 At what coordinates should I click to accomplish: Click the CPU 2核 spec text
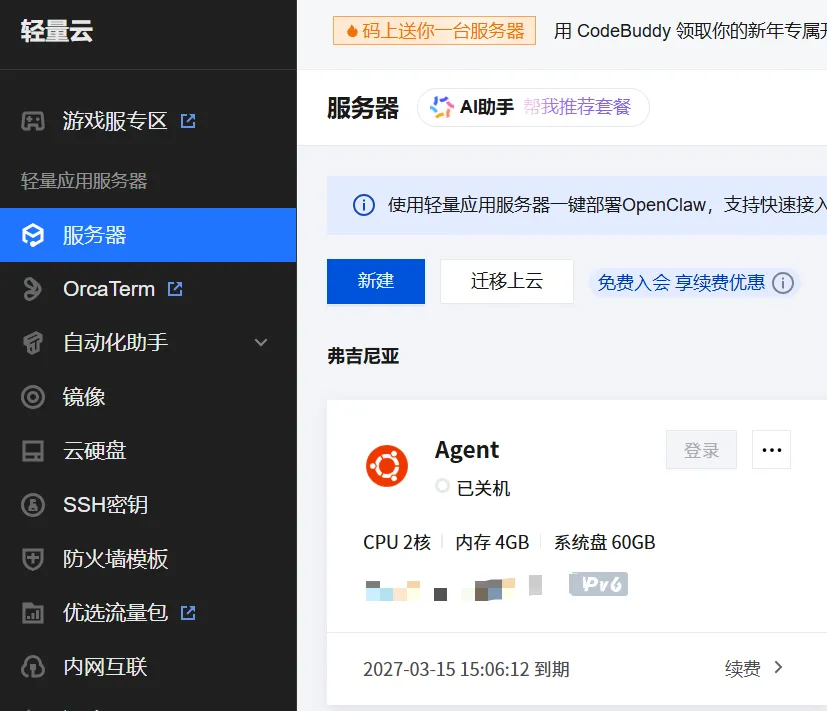point(397,542)
